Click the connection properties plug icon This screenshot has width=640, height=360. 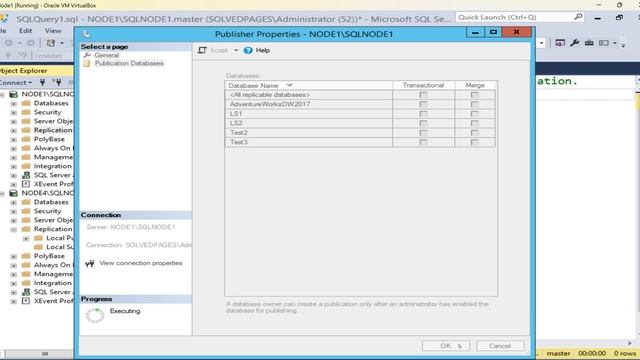[90, 263]
